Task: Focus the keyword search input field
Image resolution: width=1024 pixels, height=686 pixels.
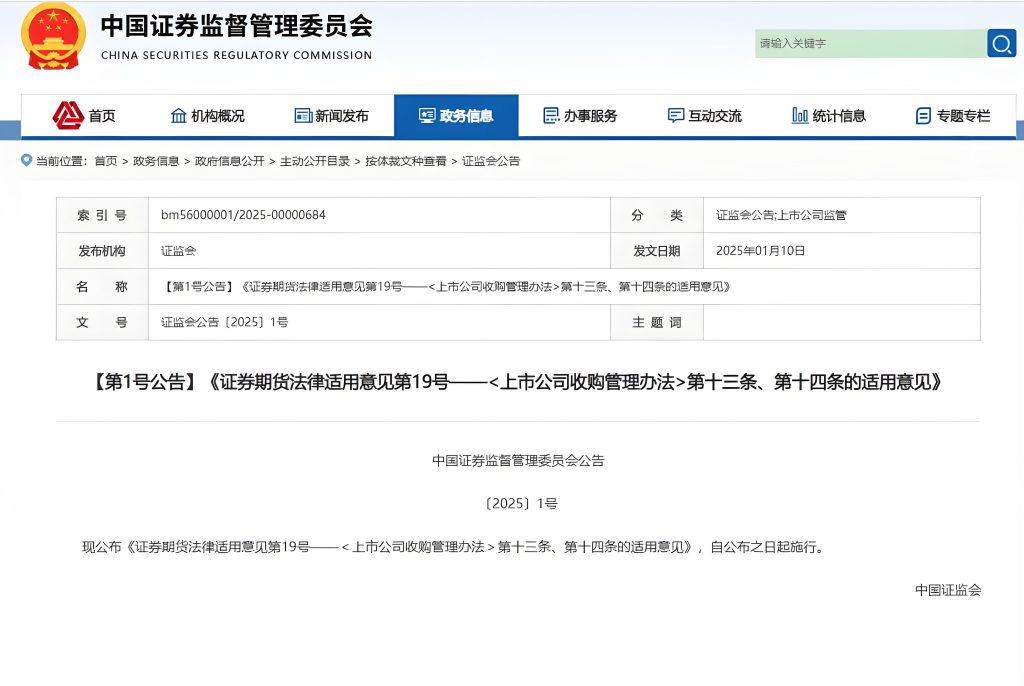Action: (871, 43)
